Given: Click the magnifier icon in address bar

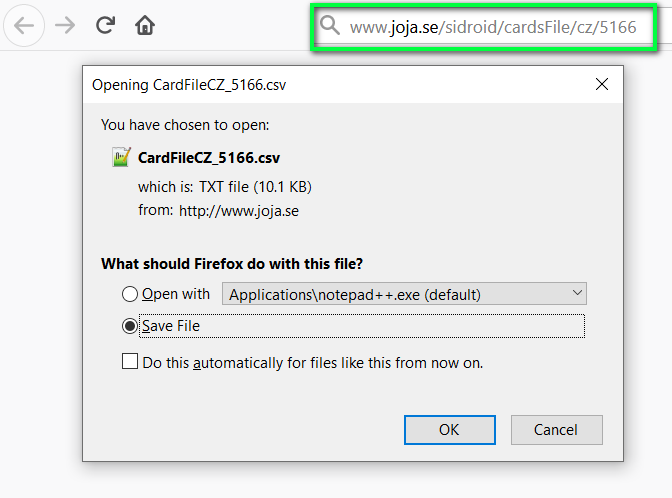Looking at the screenshot, I should point(330,27).
